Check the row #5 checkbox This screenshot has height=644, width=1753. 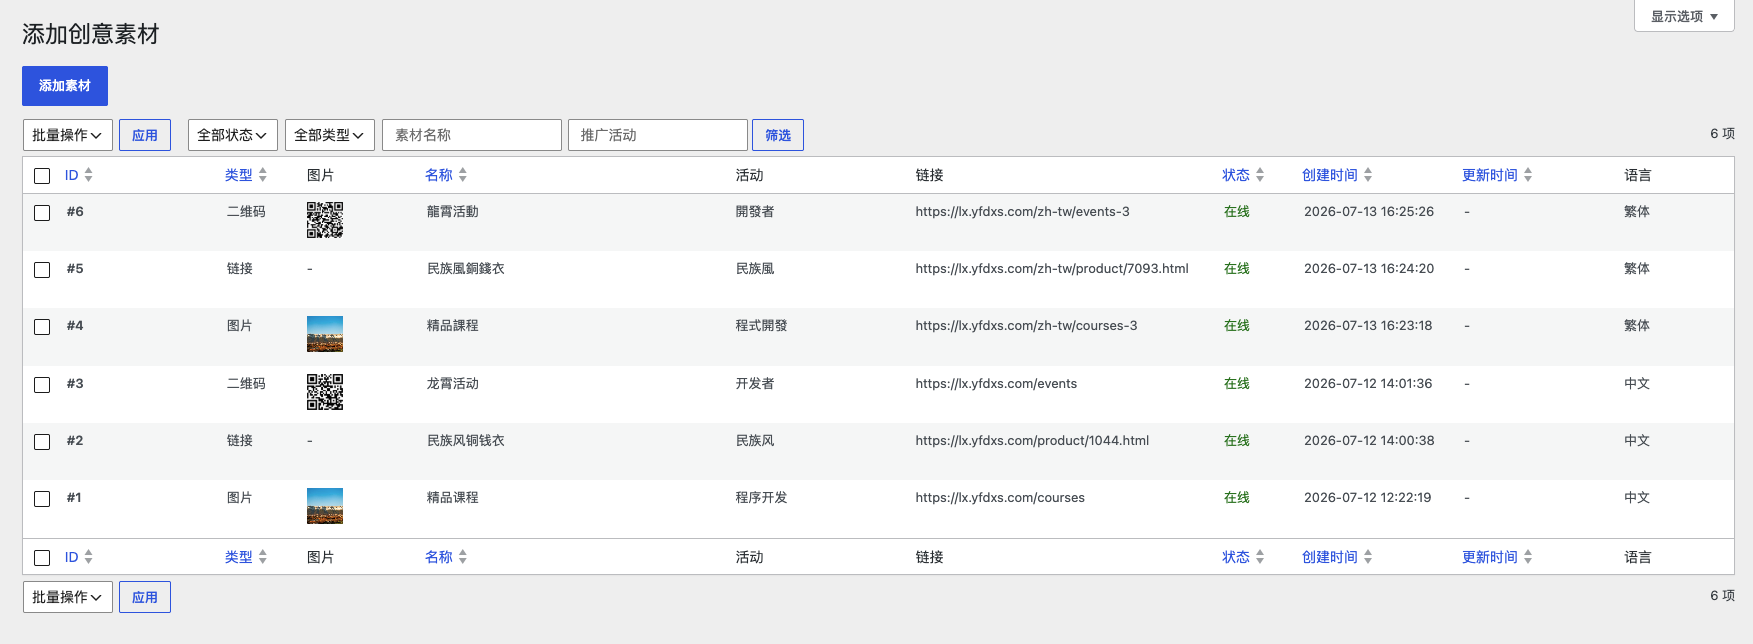42,270
